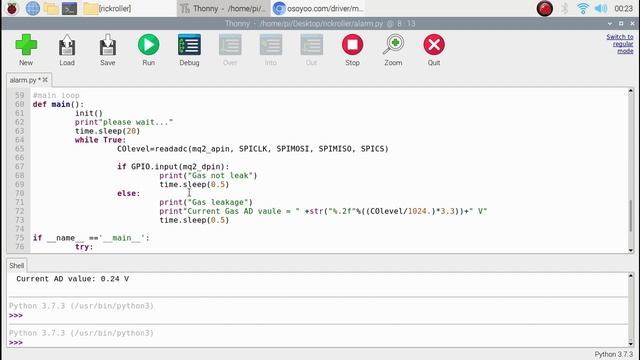Switch to regular mode
Image resolution: width=640 pixels, height=360 pixels.
(x=620, y=44)
